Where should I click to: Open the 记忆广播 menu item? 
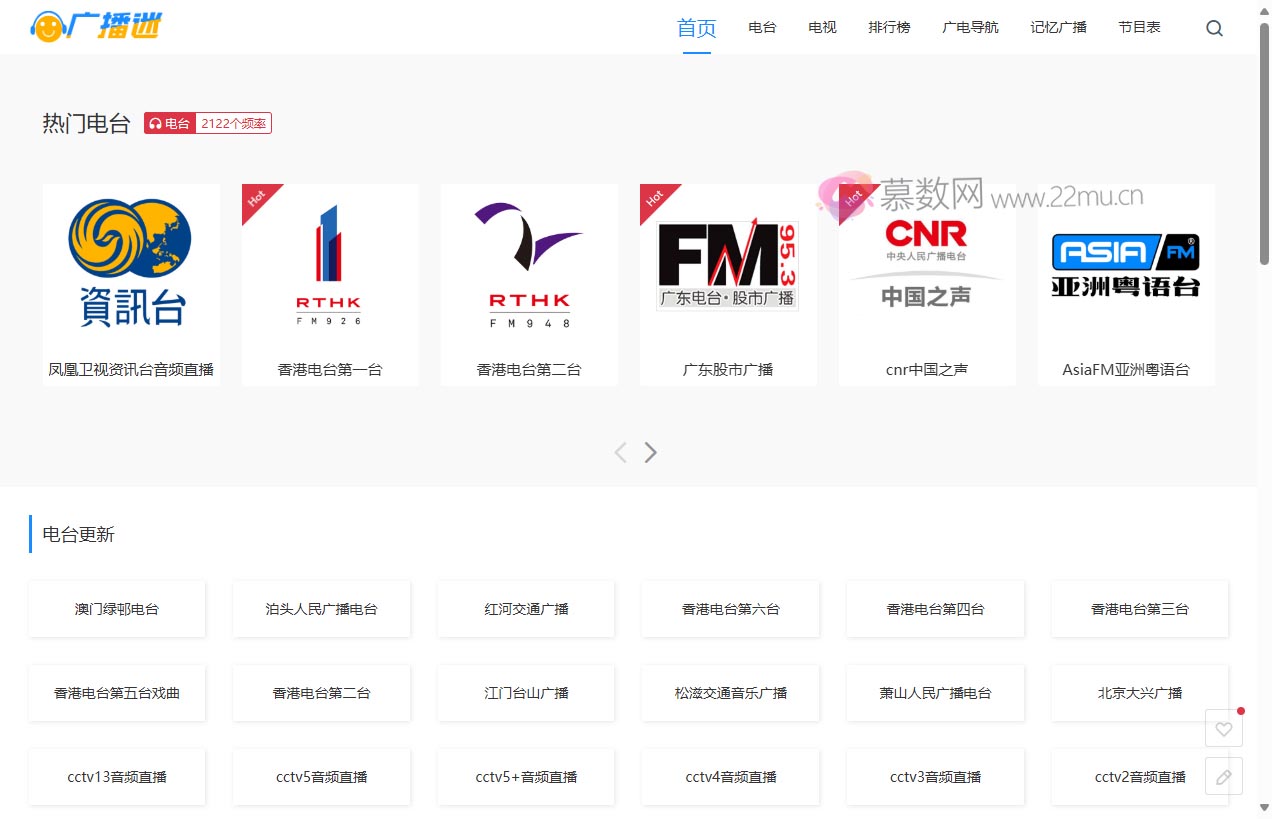pos(1057,27)
